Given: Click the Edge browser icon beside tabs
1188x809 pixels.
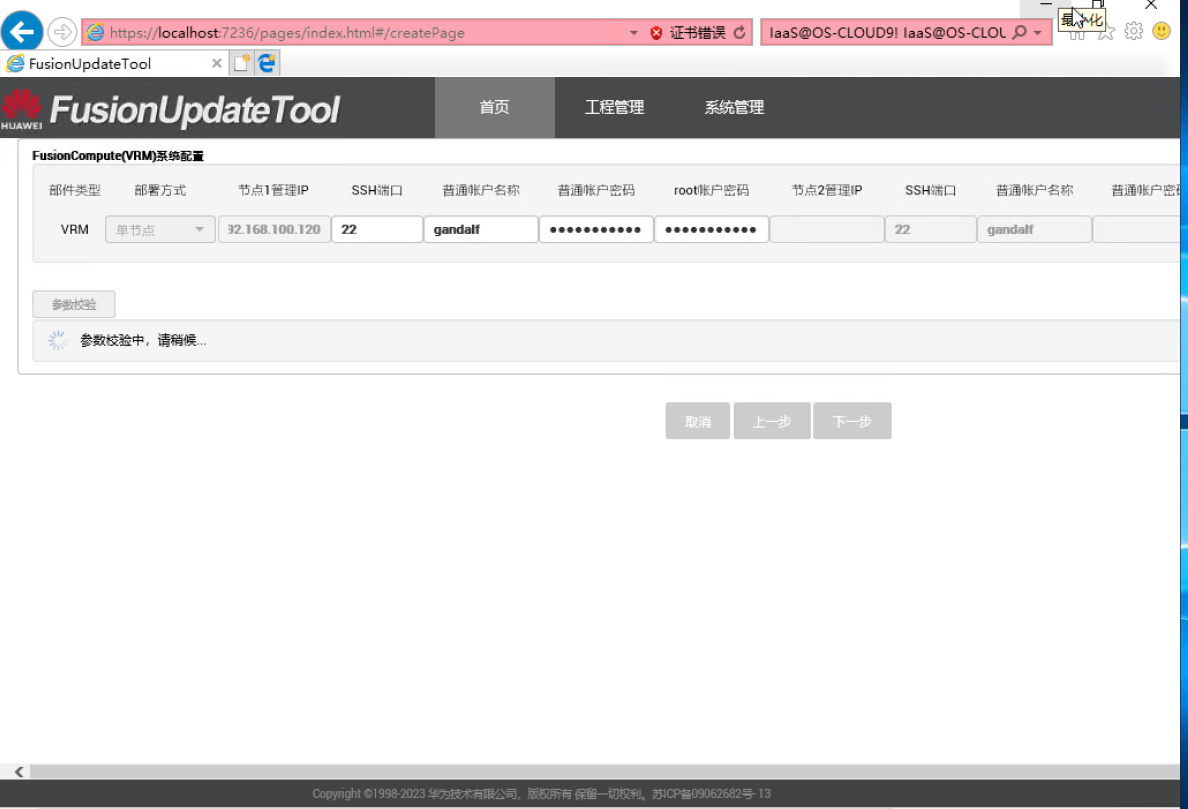Looking at the screenshot, I should click(x=267, y=63).
